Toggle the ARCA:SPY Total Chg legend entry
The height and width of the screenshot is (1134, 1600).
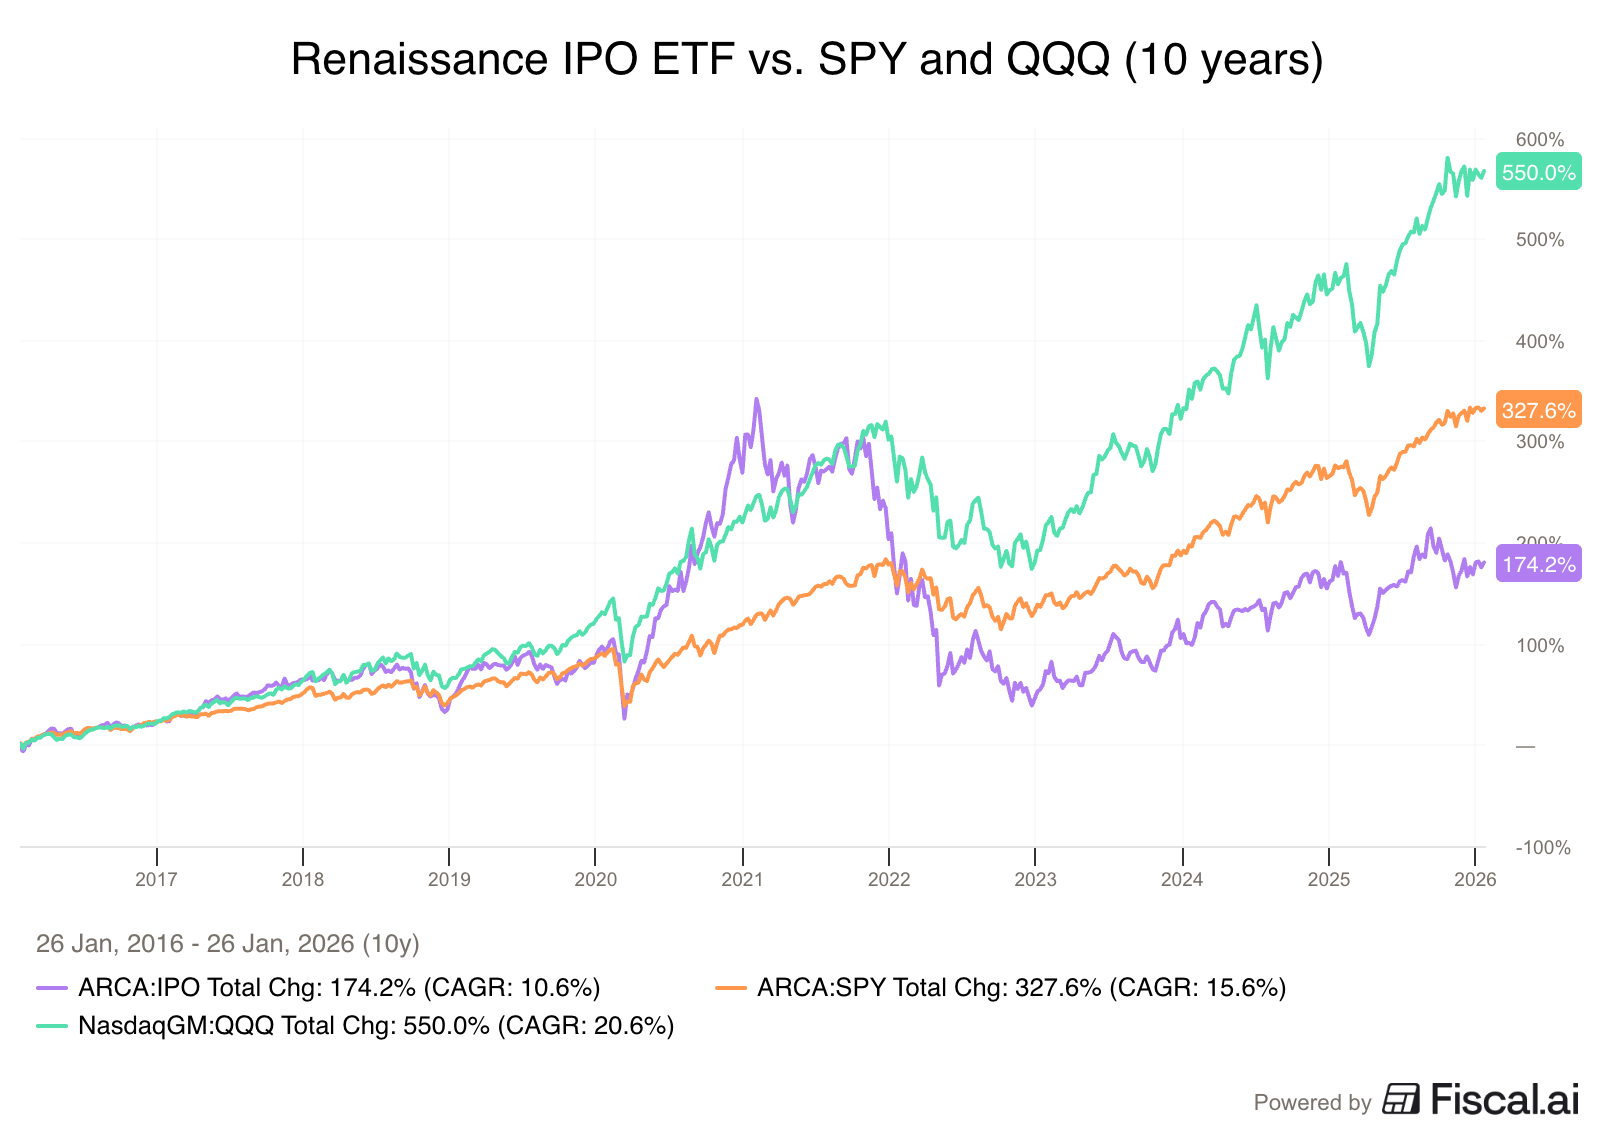(x=1021, y=988)
